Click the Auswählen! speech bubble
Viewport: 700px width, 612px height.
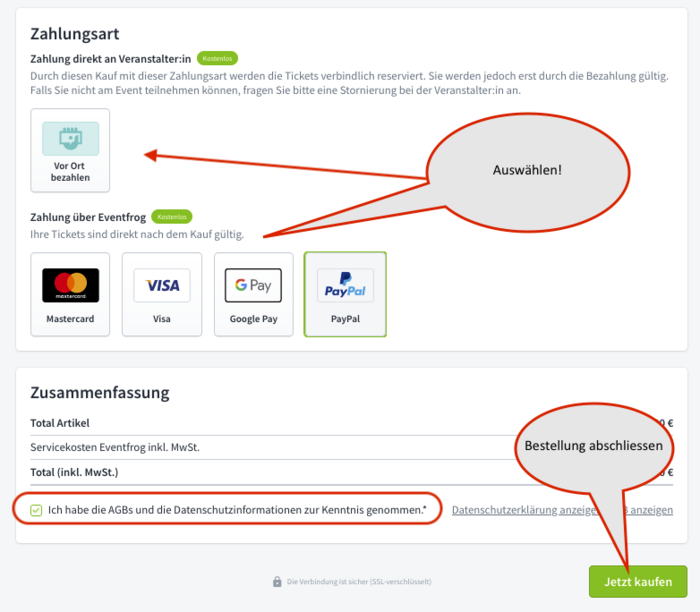pyautogui.click(x=528, y=172)
